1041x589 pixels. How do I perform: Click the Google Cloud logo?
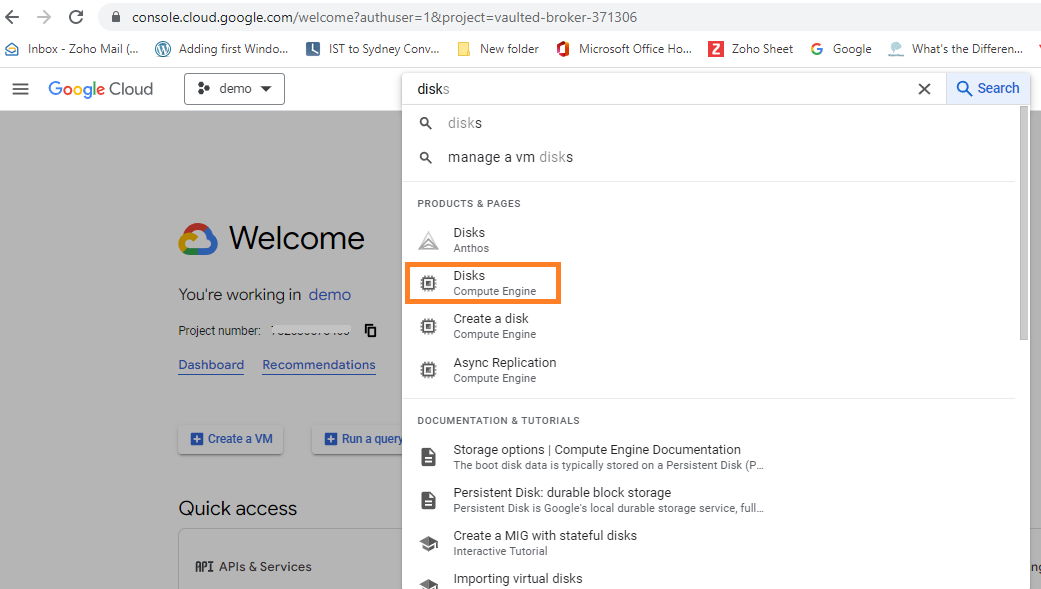(101, 89)
